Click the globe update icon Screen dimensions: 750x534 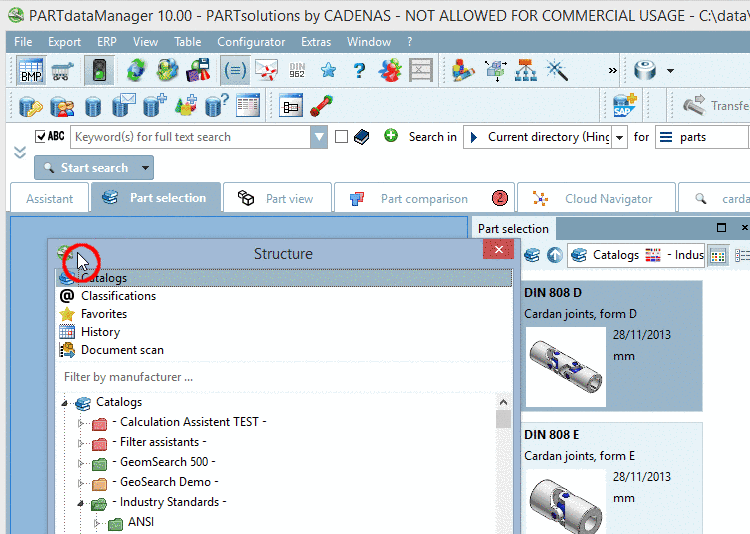point(167,71)
